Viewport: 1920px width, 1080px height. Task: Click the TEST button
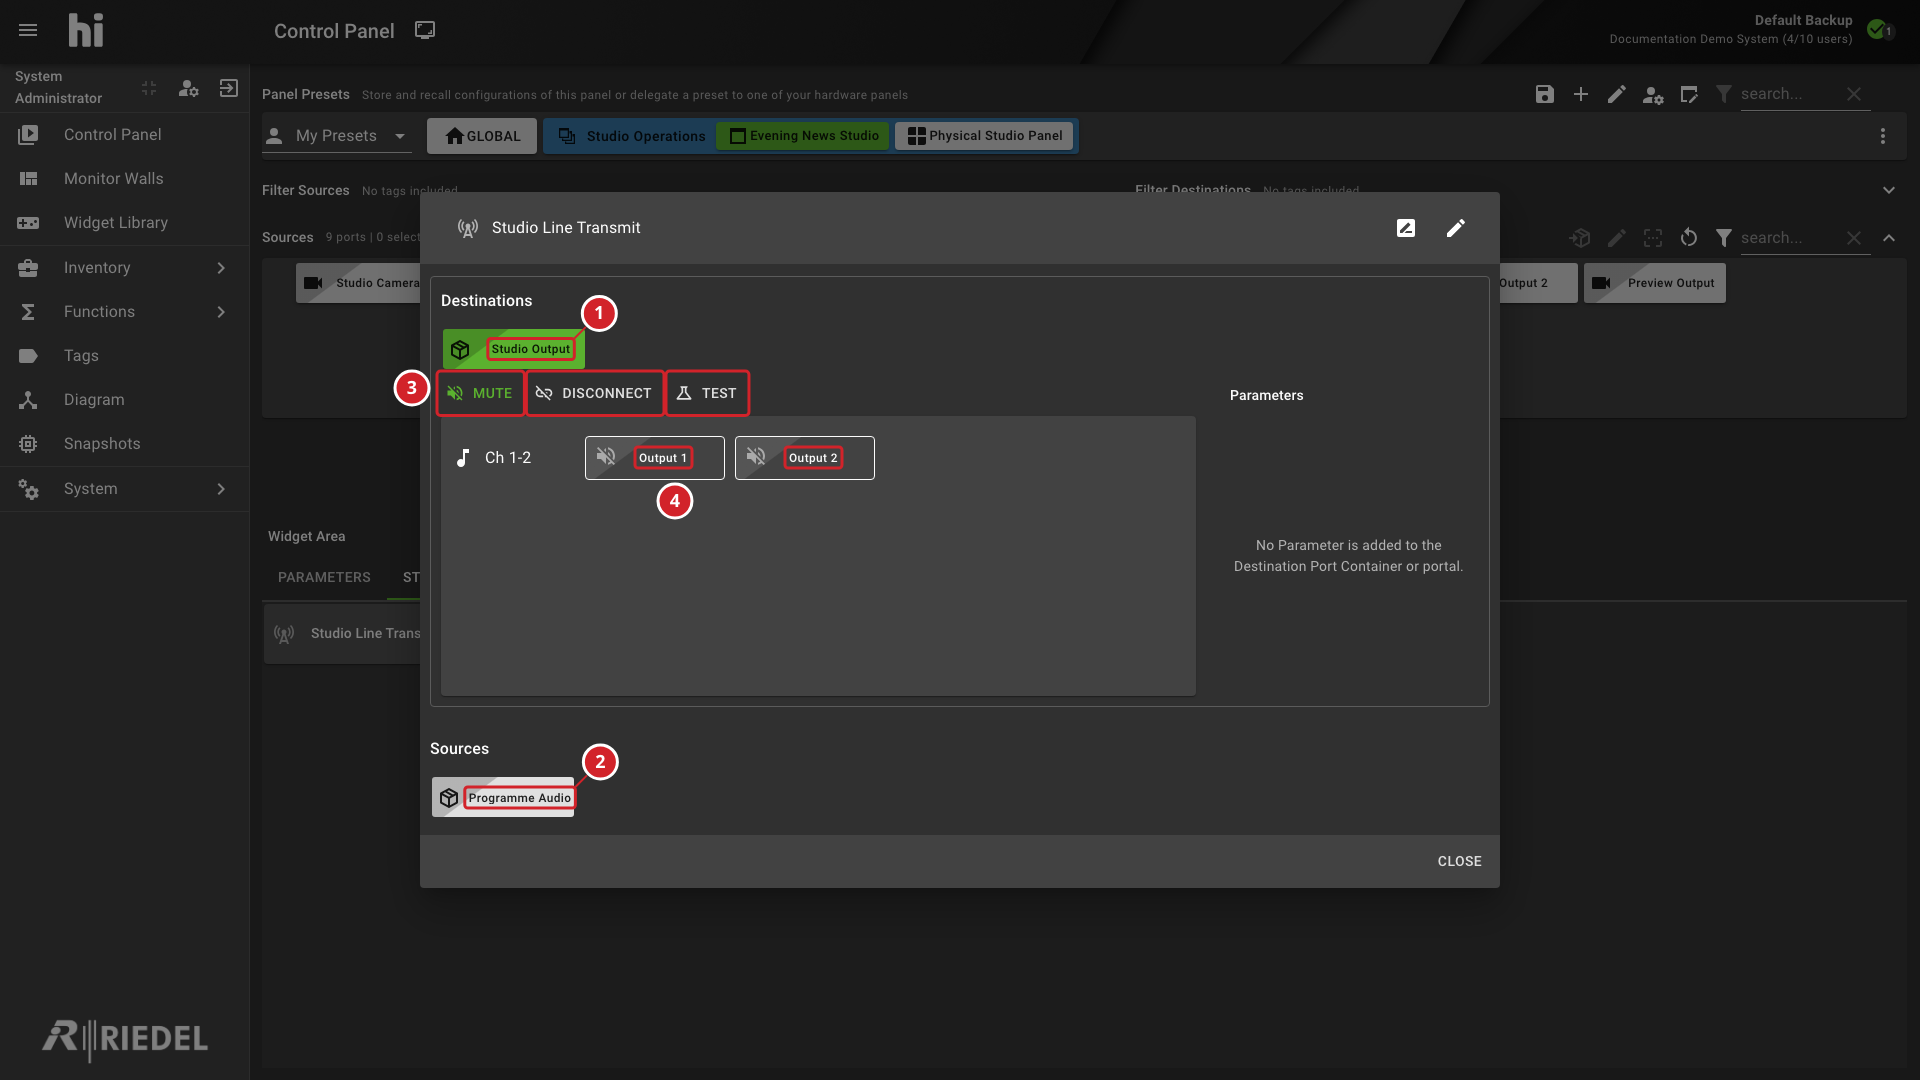(707, 393)
